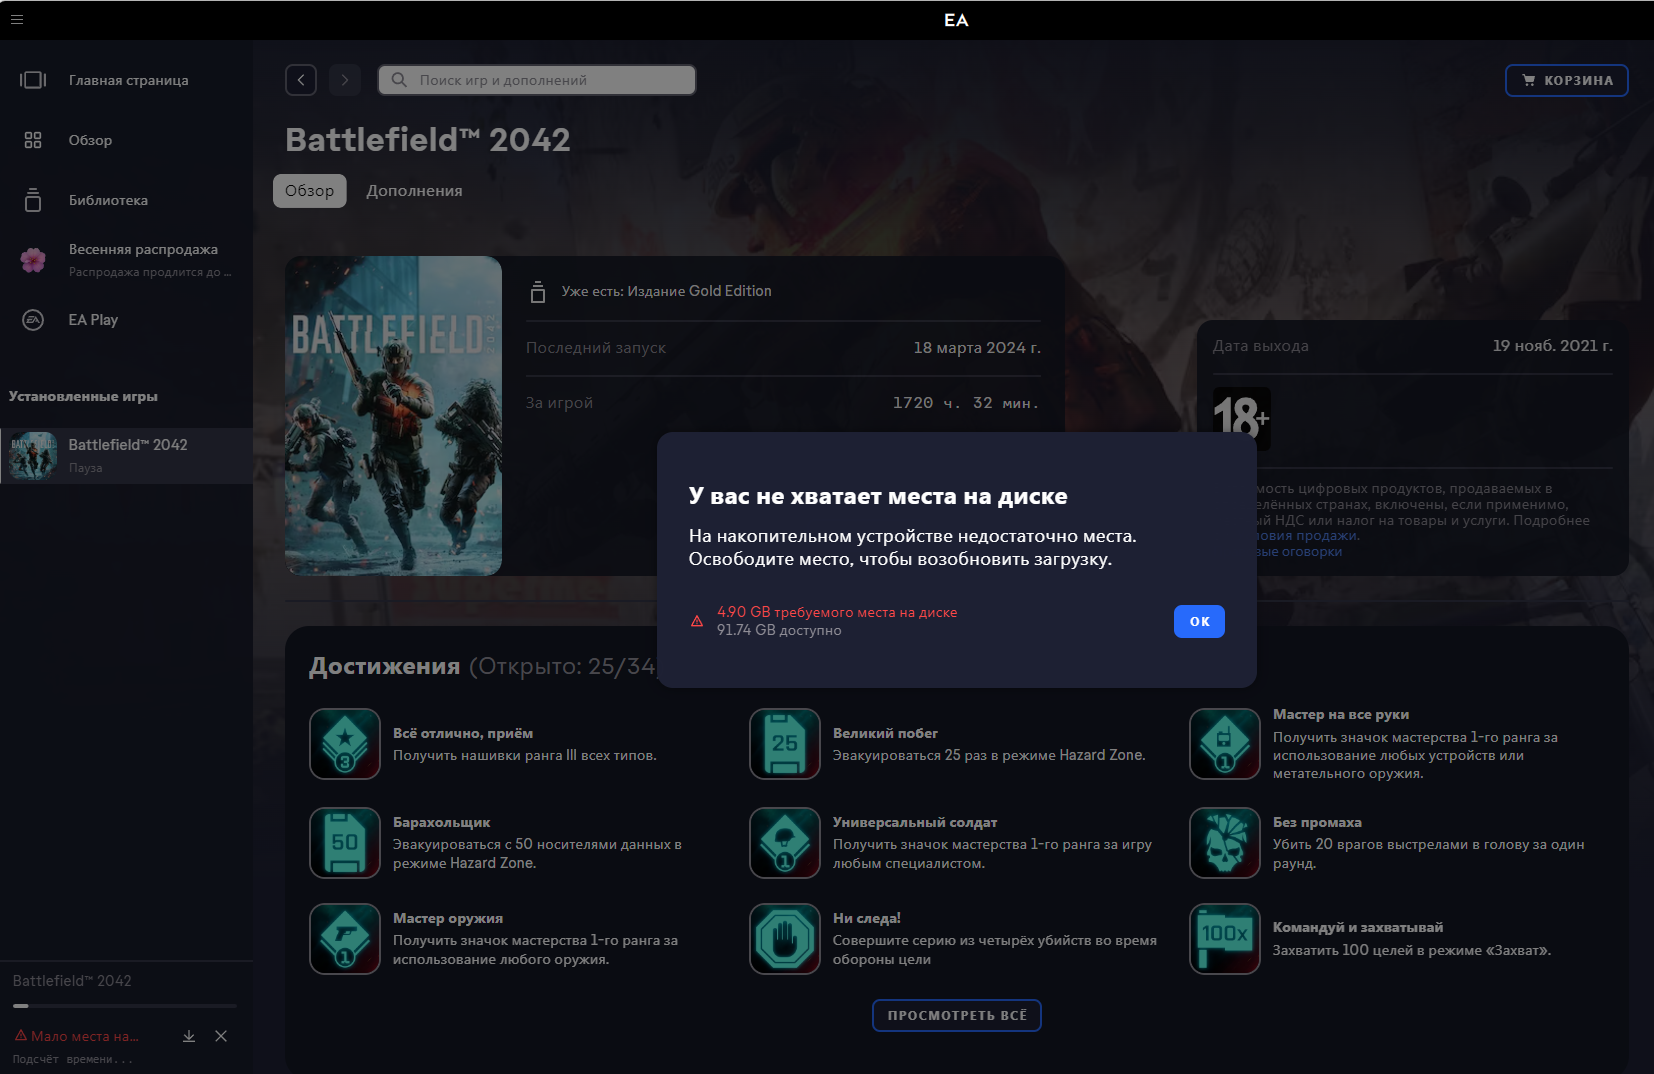Click the Battlefield 2042 download progress bar
The height and width of the screenshot is (1074, 1654).
125,1005
